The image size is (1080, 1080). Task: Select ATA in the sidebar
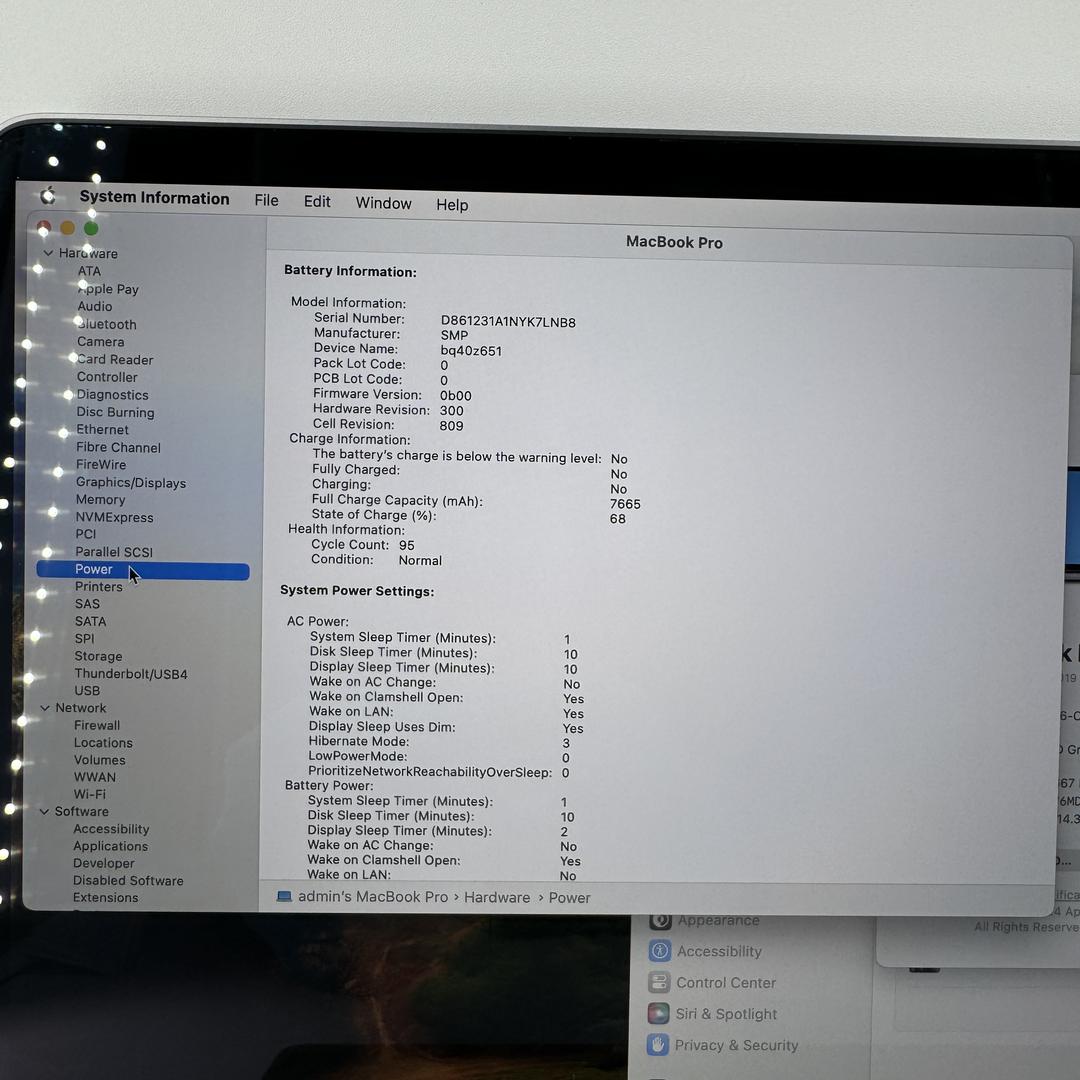point(89,271)
